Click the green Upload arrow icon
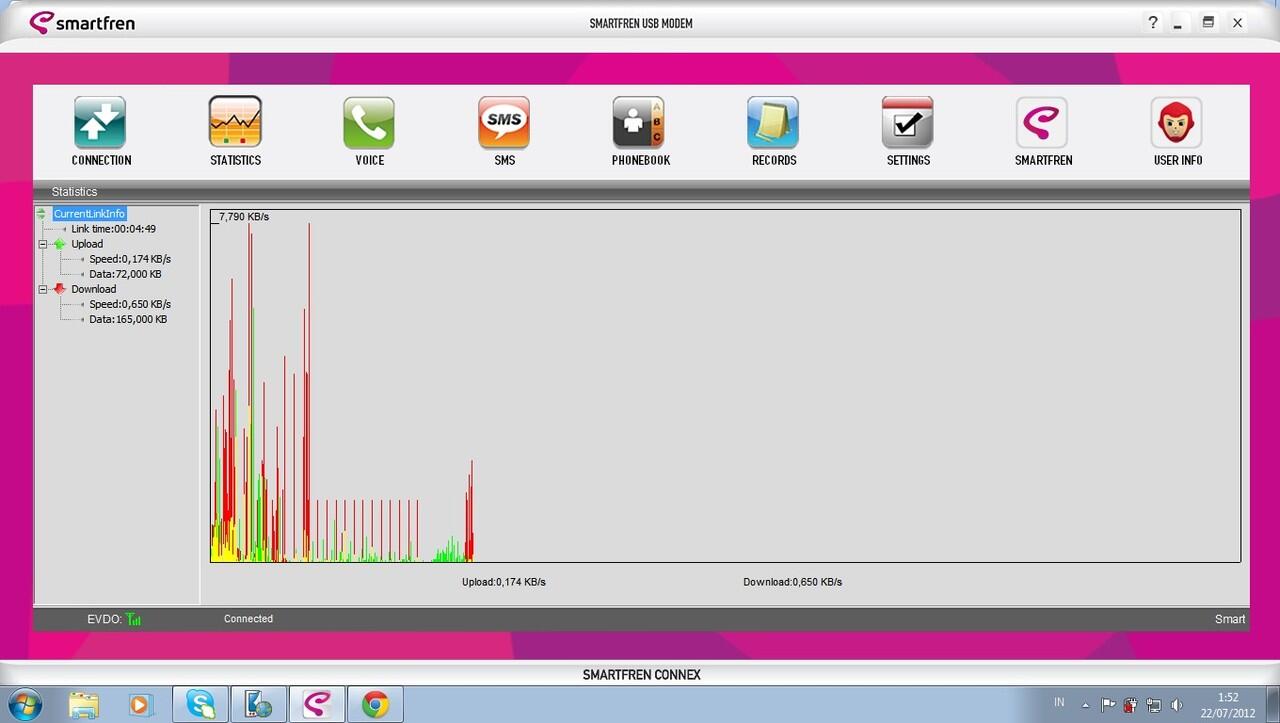Image resolution: width=1280 pixels, height=723 pixels. pos(59,244)
